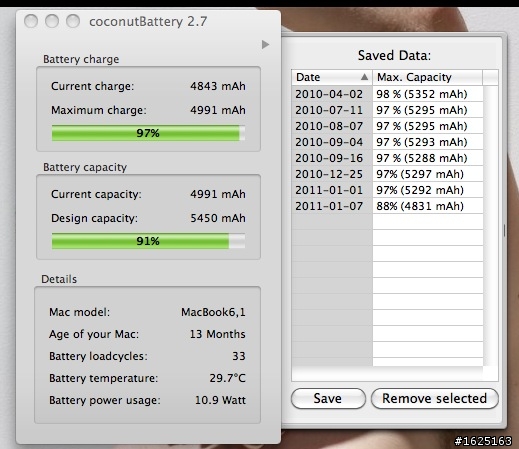Select the 2011-01-07 entry with 88%
Viewport: 519px width, 449px height.
(x=387, y=206)
